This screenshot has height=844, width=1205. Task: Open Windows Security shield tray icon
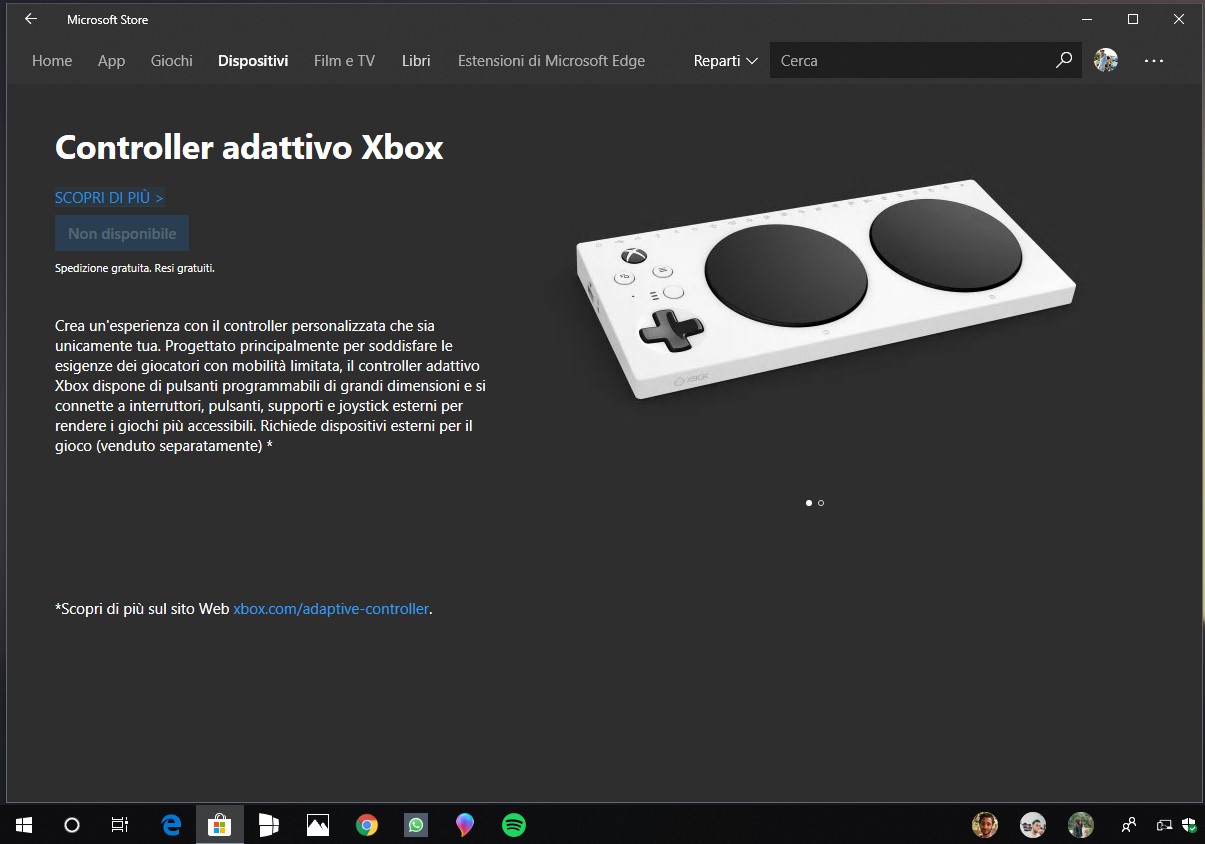(x=1189, y=825)
